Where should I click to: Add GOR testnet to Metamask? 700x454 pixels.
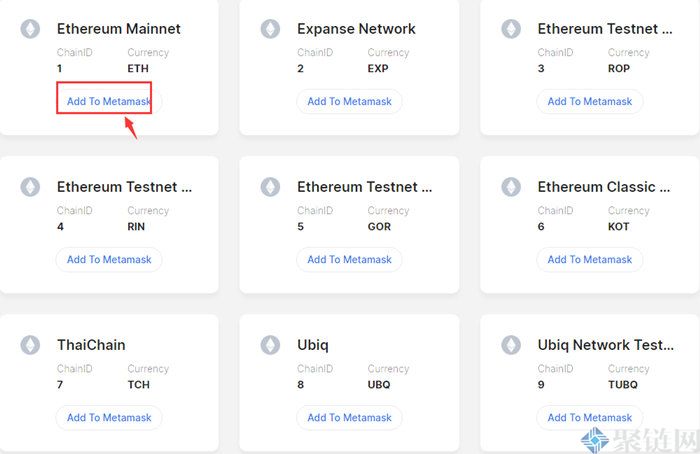tap(349, 259)
